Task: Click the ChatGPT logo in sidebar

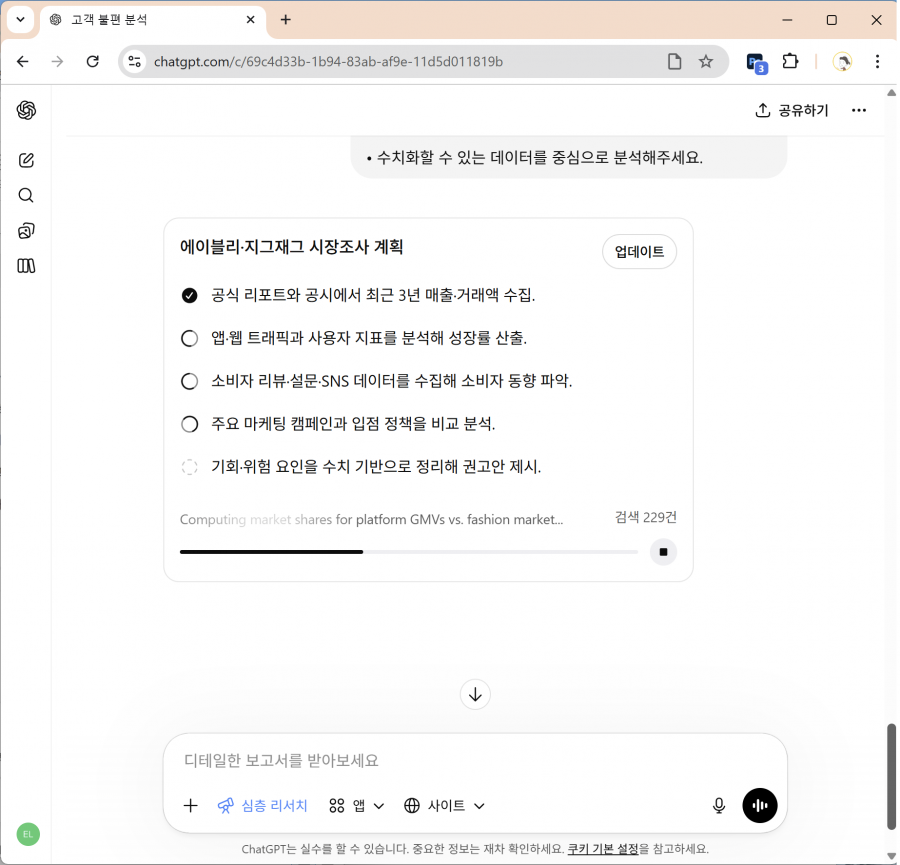Action: pos(27,111)
